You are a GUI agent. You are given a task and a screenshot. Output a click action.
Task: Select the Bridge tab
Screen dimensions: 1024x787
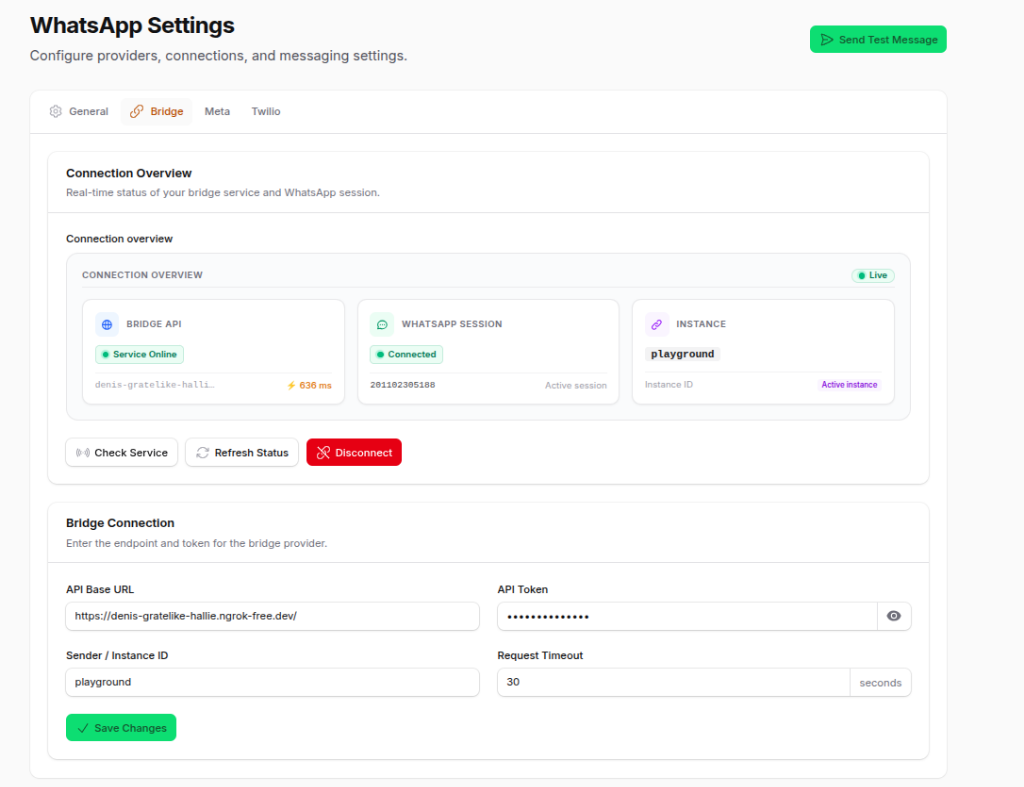157,112
